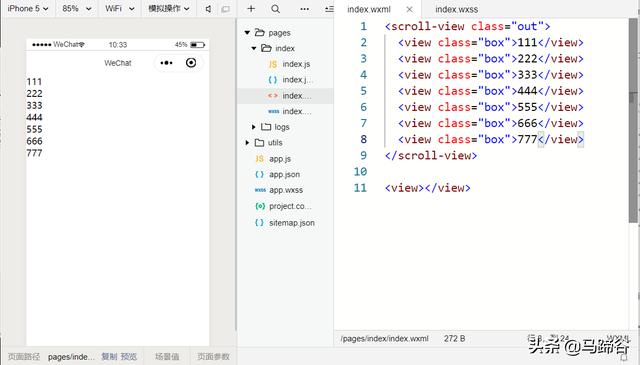The width and height of the screenshot is (640, 365).
Task: Click the braces icon beside app.json
Action: 260,174
